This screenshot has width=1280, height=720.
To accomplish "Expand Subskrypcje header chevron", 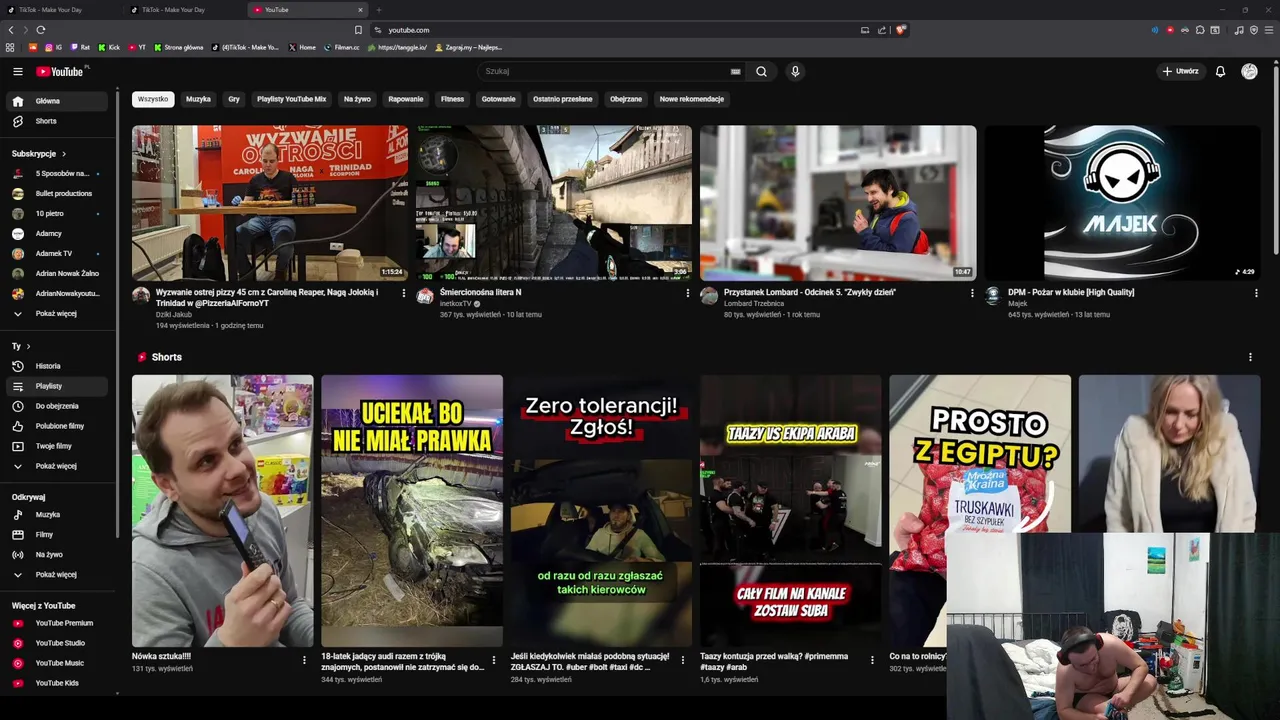I will [64, 154].
